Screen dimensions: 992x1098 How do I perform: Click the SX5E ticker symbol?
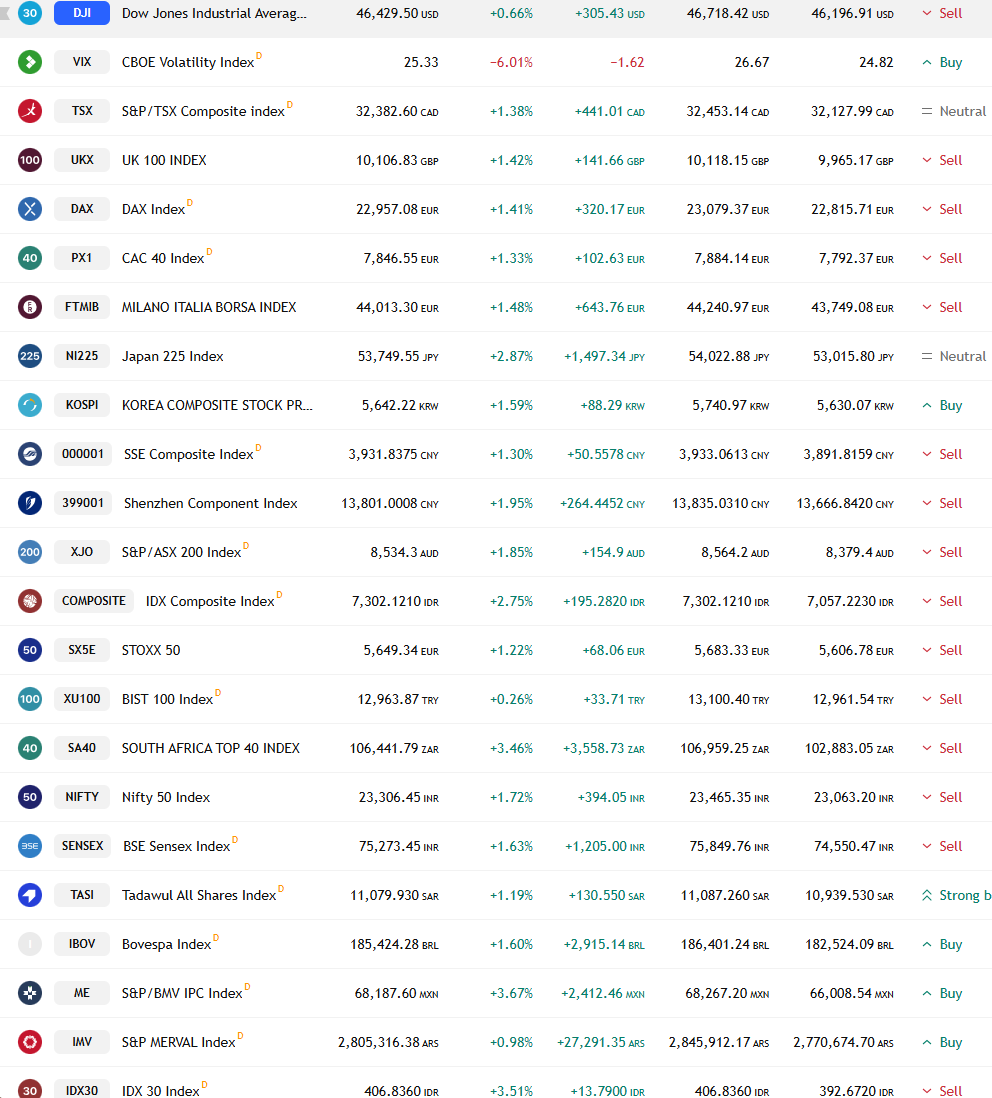(82, 650)
